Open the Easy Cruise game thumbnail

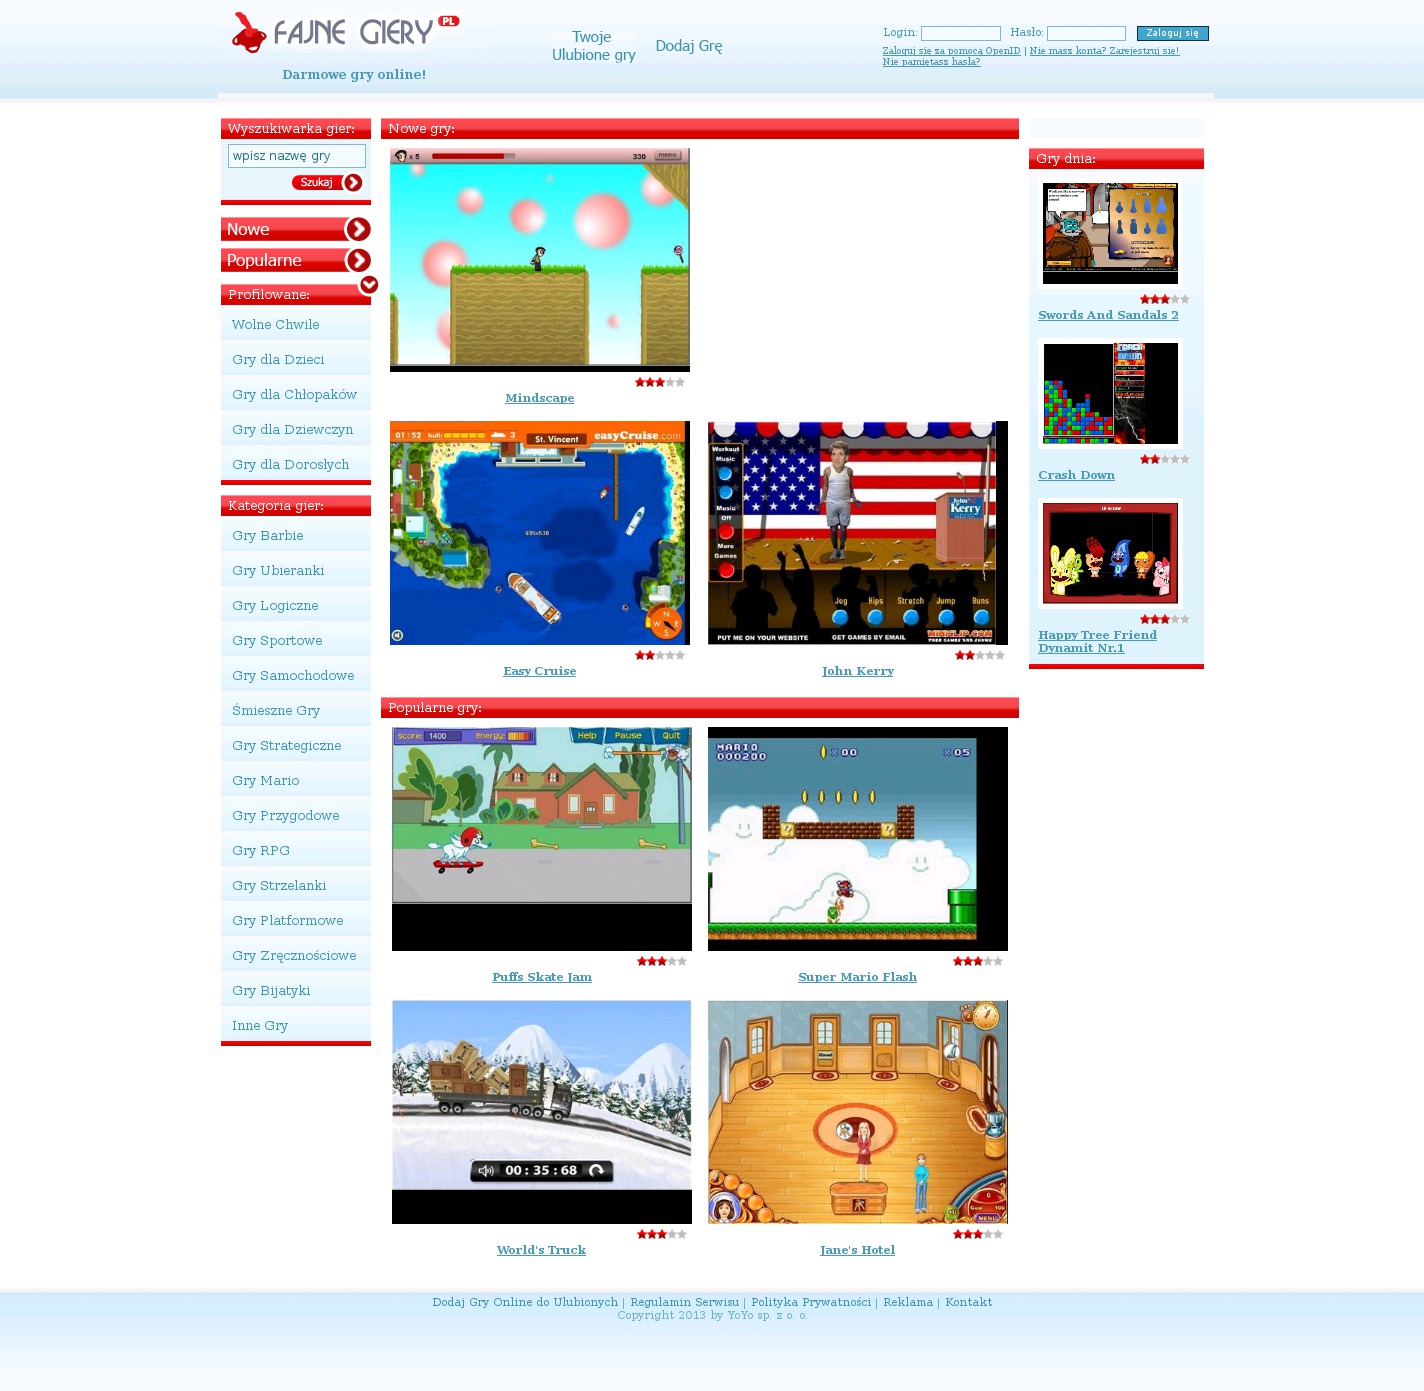coord(540,533)
